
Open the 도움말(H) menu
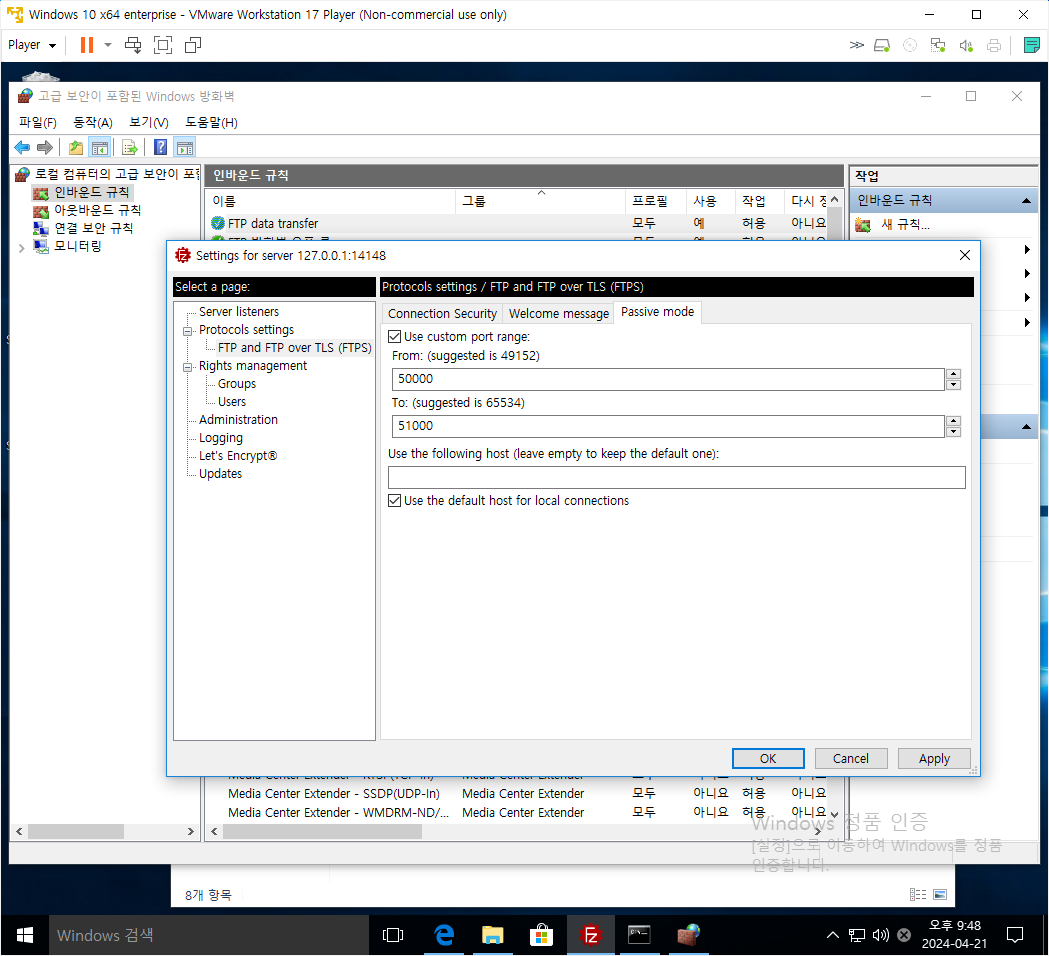pyautogui.click(x=211, y=122)
